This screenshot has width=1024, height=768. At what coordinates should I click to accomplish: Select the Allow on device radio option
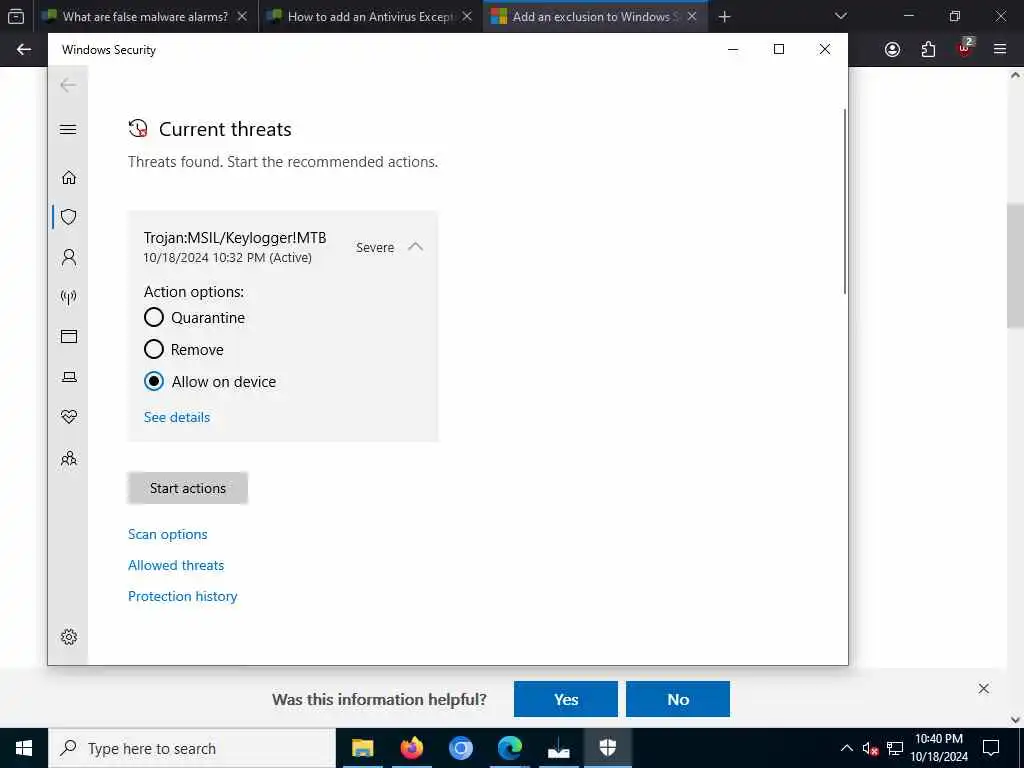point(153,381)
